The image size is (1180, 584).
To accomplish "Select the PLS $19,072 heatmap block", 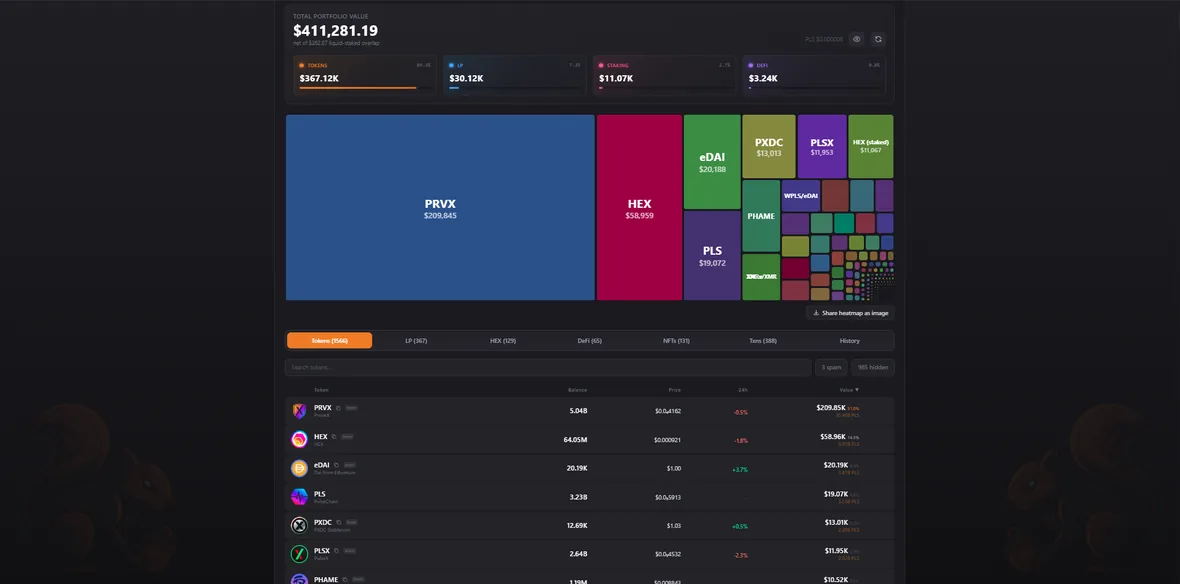I will pos(712,256).
